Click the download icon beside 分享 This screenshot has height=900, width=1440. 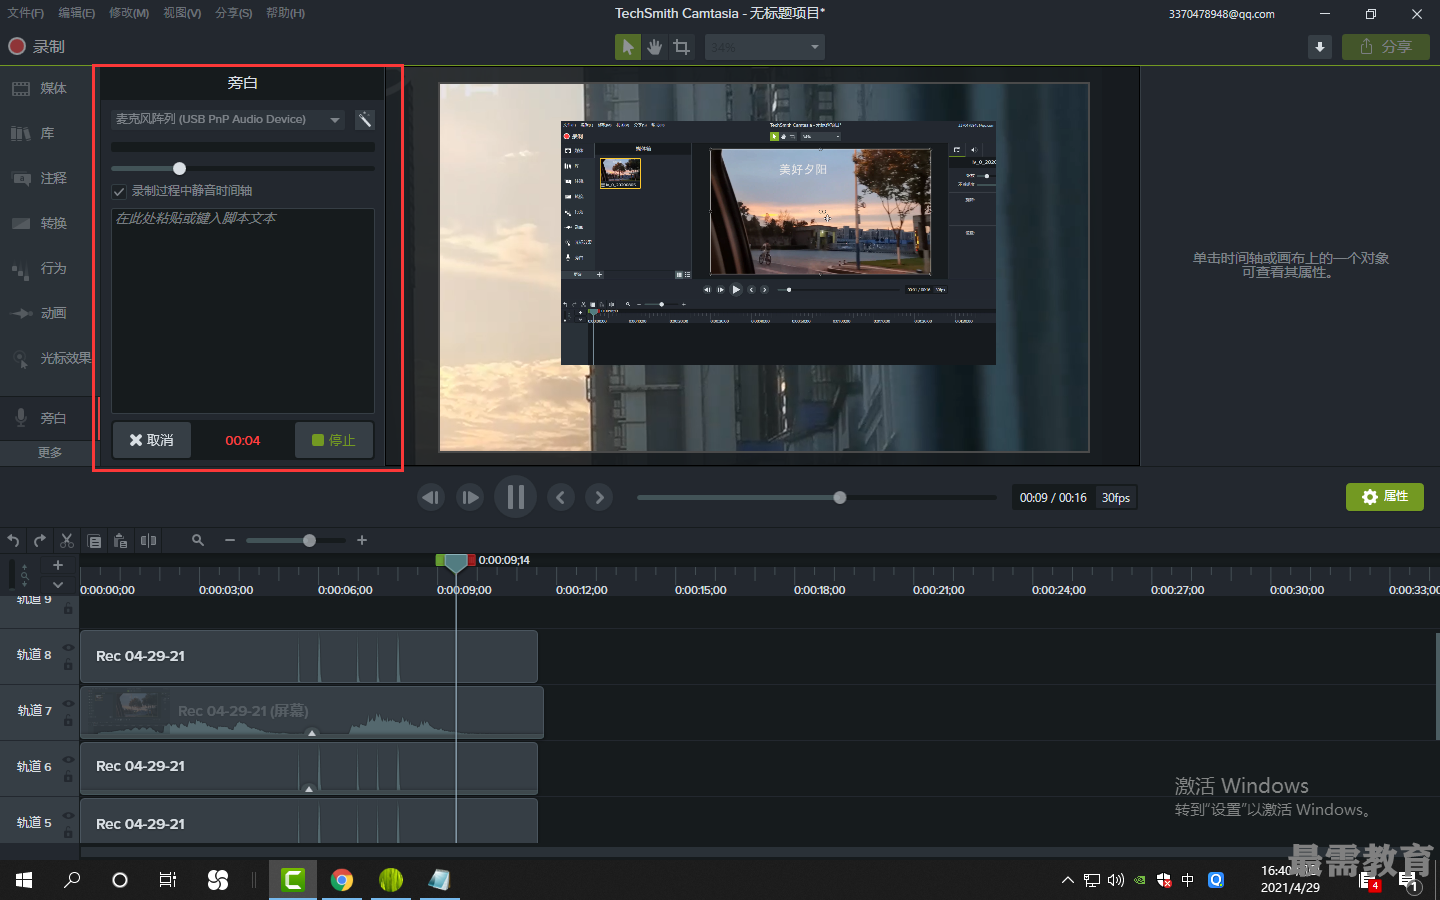(1320, 47)
